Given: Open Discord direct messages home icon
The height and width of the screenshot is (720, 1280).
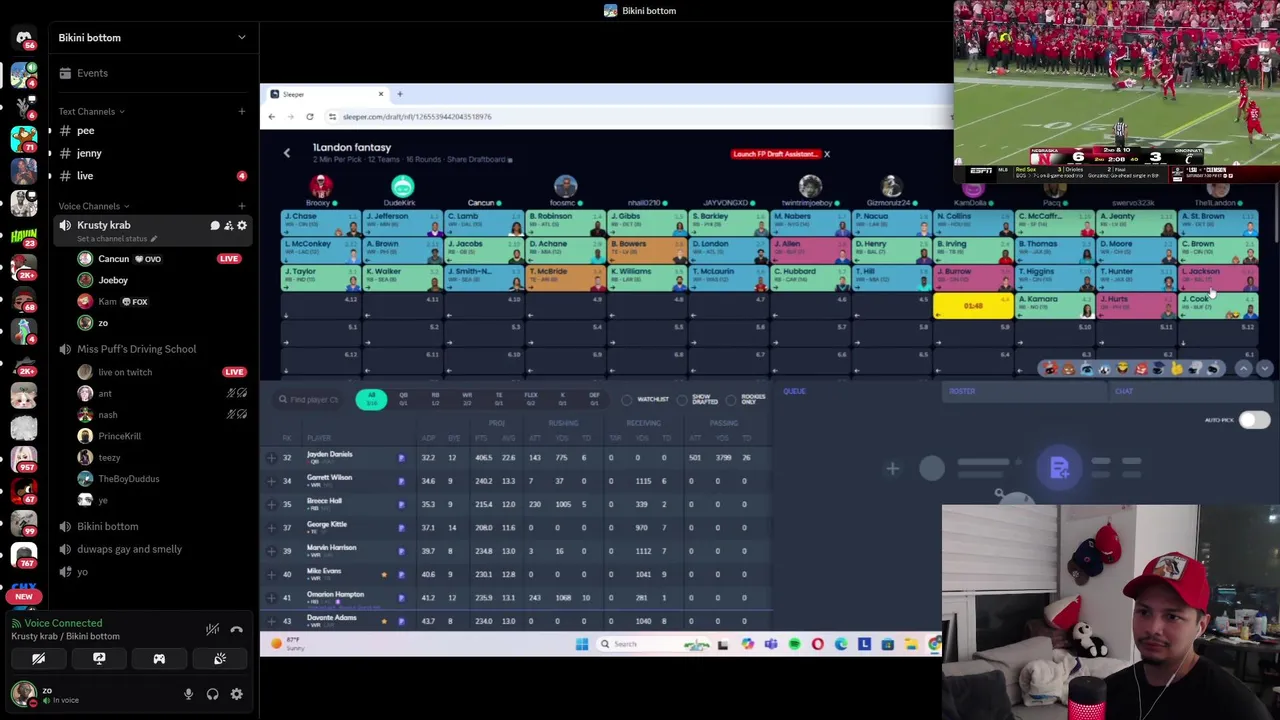Looking at the screenshot, I should pos(24,38).
